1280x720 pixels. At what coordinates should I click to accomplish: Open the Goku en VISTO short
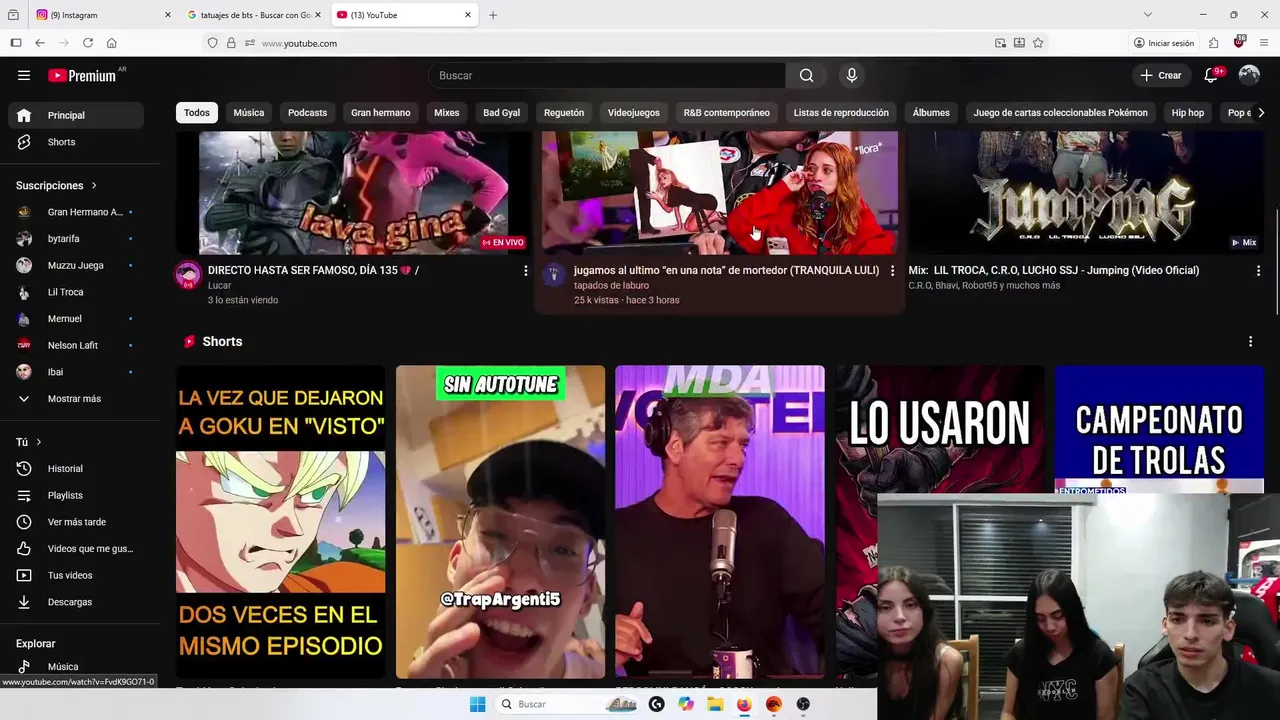click(x=280, y=522)
